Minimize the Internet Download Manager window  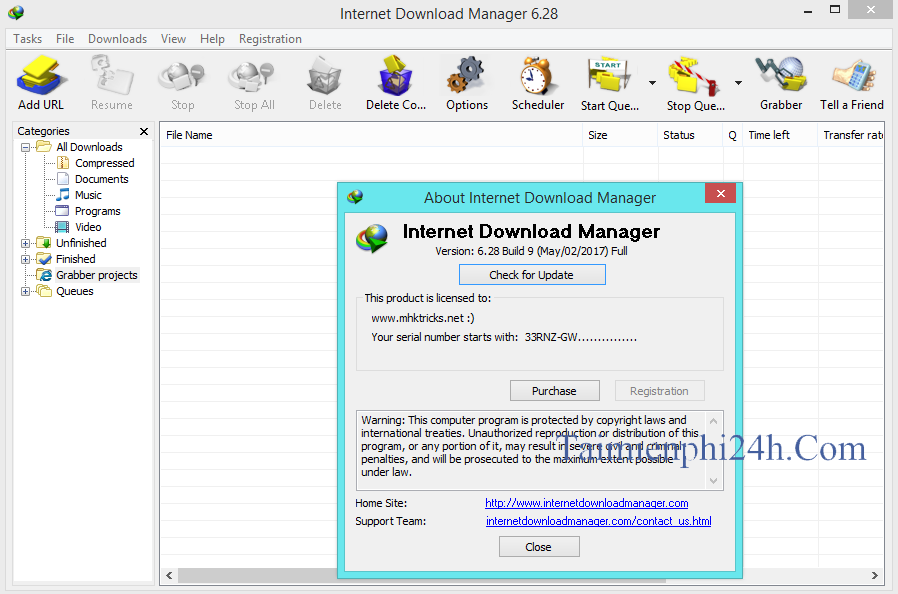pyautogui.click(x=808, y=11)
